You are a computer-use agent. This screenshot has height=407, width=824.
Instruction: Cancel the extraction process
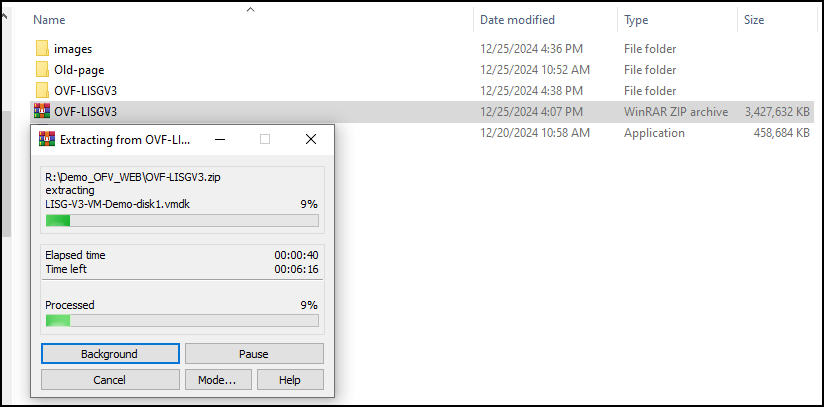(x=110, y=380)
